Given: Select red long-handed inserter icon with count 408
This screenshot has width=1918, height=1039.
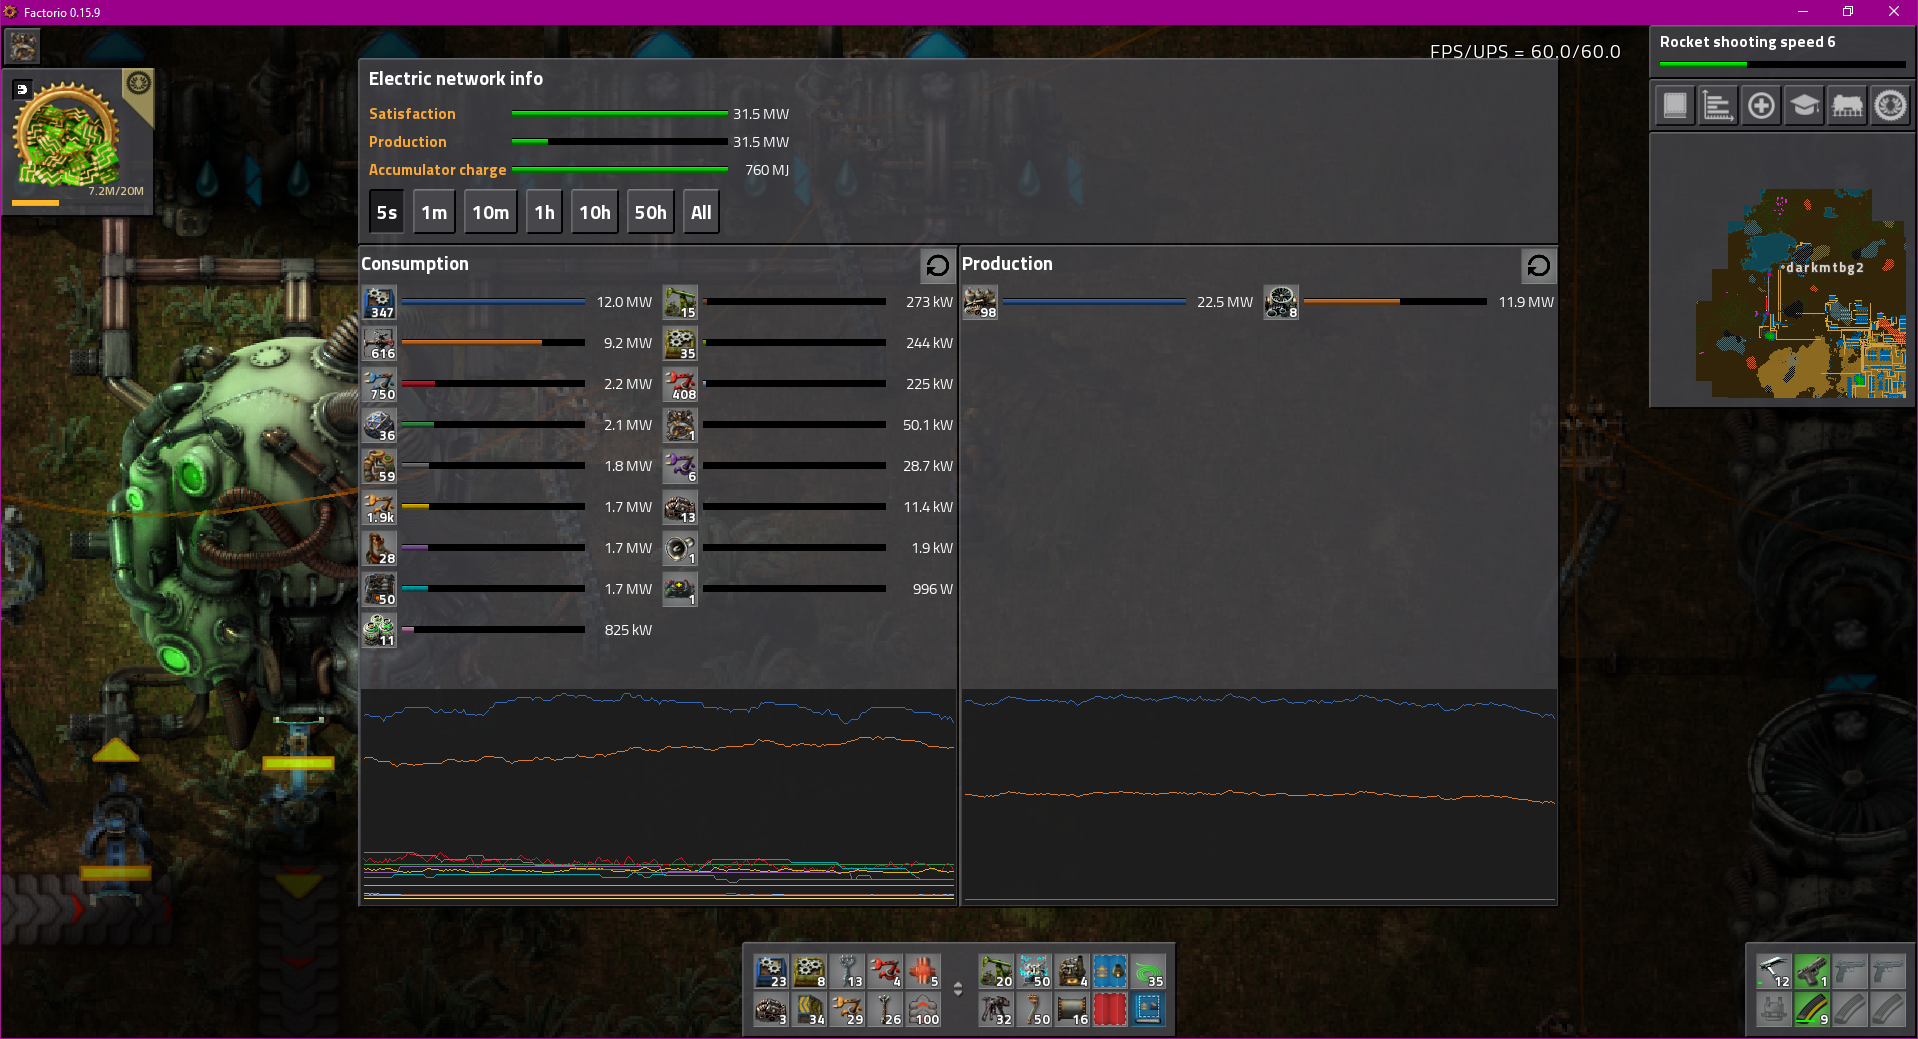Looking at the screenshot, I should point(680,384).
